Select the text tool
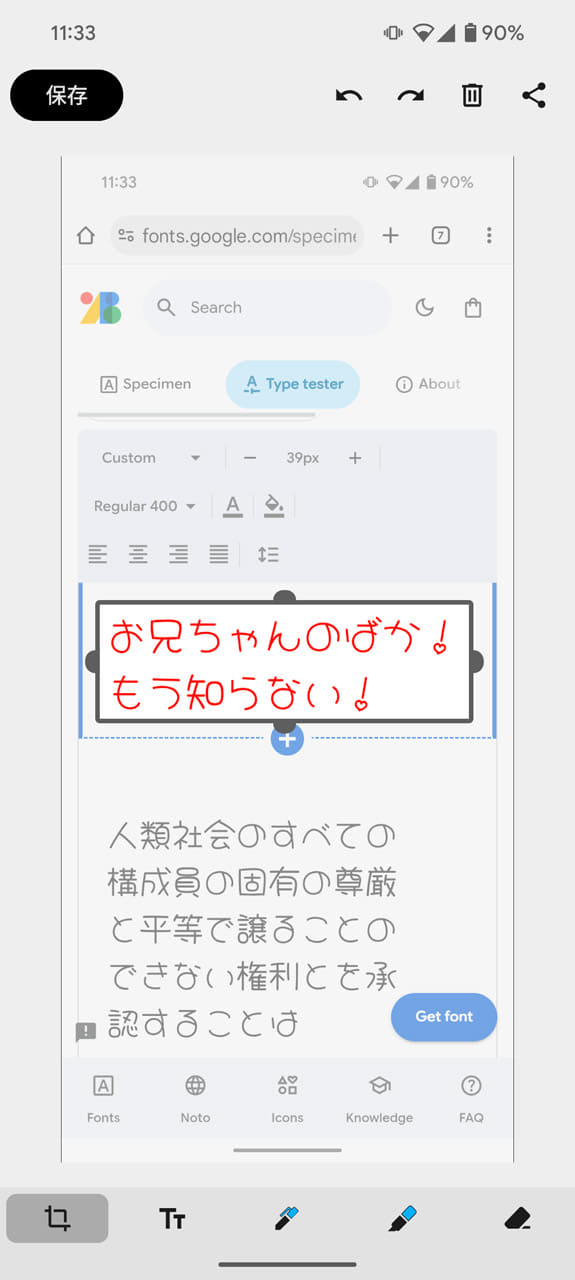This screenshot has height=1280, width=575. pos(172,1218)
